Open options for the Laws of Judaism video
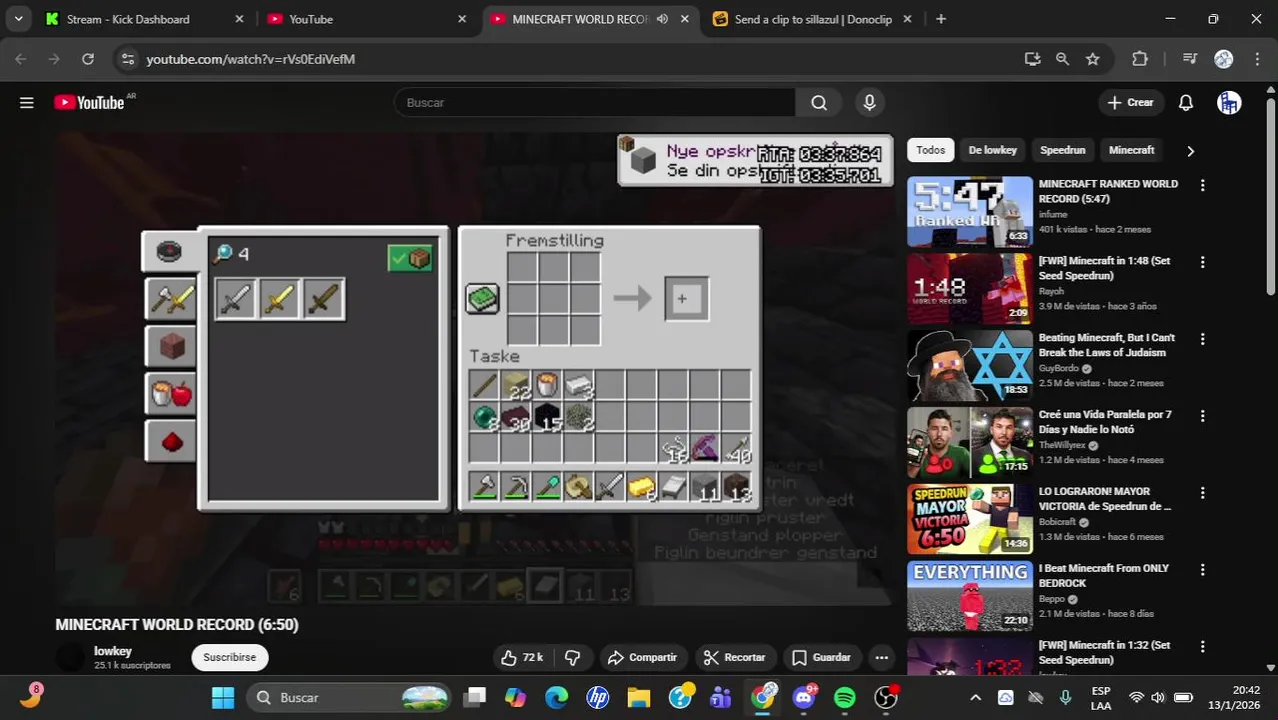 [x=1202, y=339]
